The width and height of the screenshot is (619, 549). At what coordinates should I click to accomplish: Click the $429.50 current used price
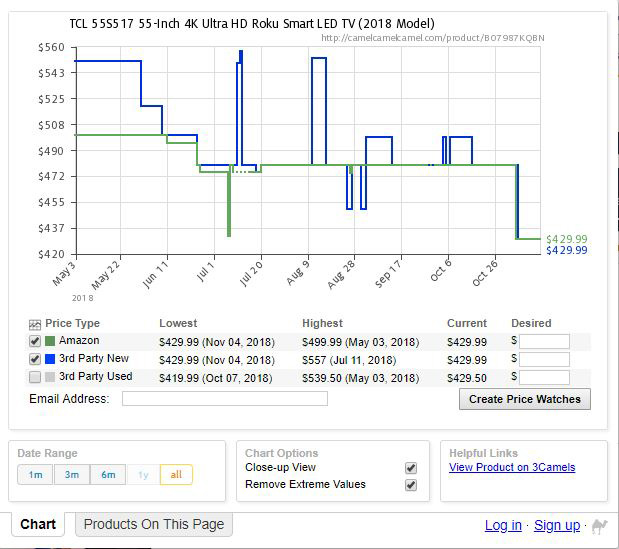tap(467, 378)
